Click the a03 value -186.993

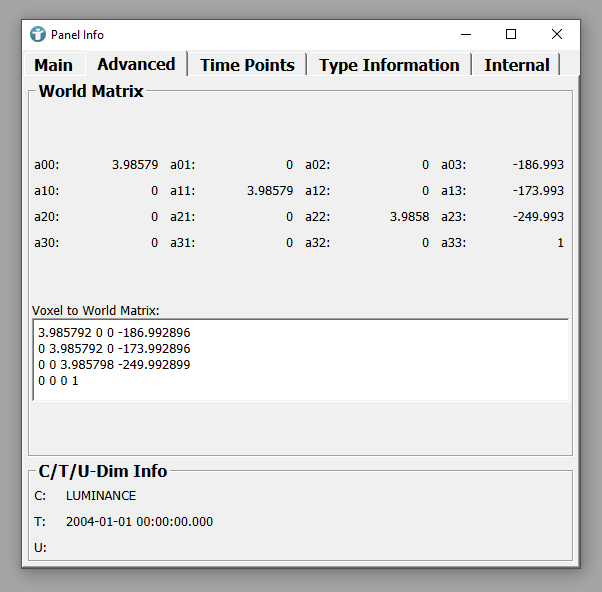[538, 165]
